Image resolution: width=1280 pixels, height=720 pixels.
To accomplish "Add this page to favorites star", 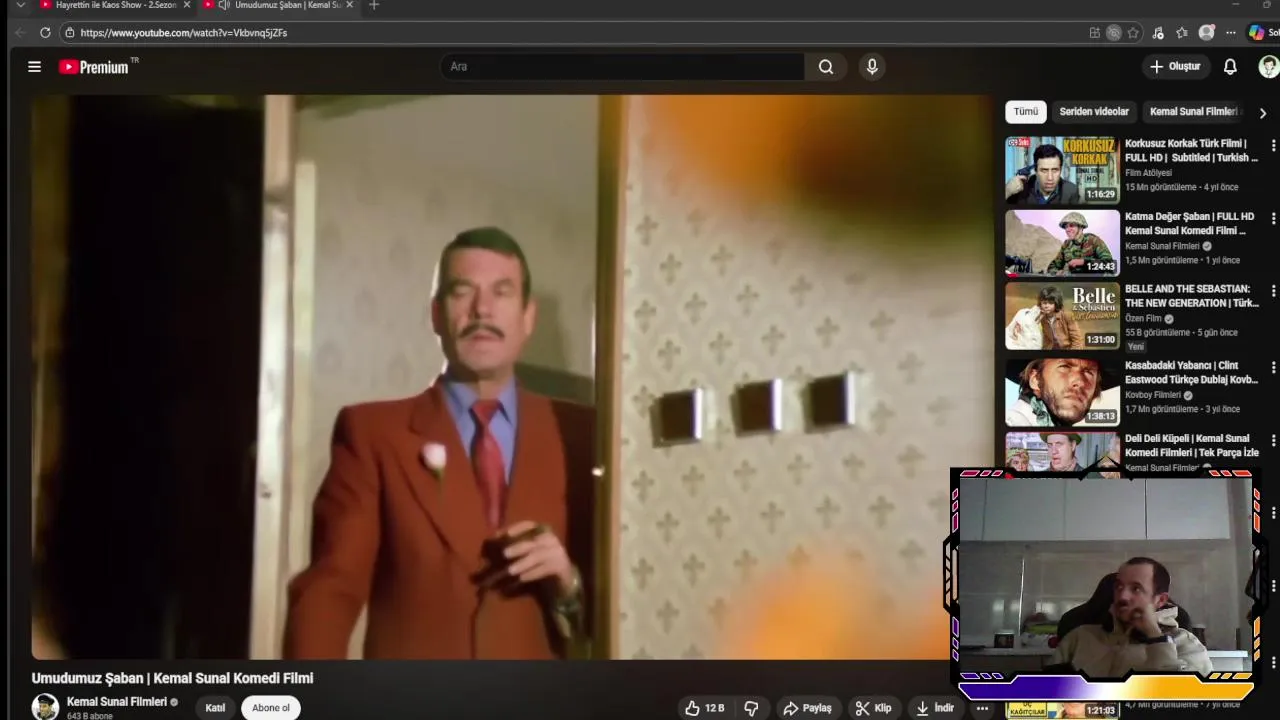I will click(x=1133, y=33).
